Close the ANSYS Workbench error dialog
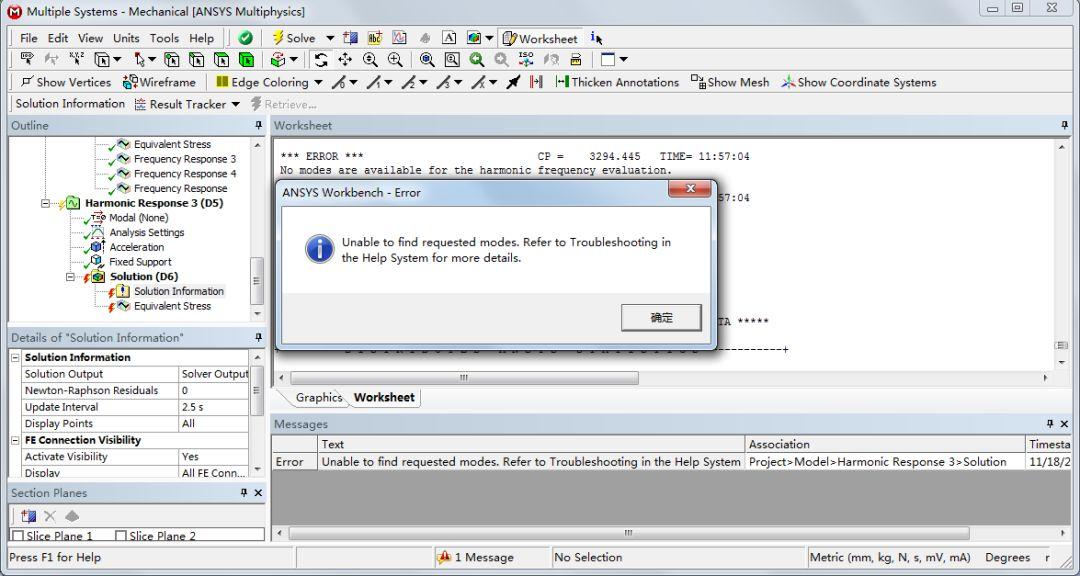Viewport: 1080px width, 576px height. point(689,189)
